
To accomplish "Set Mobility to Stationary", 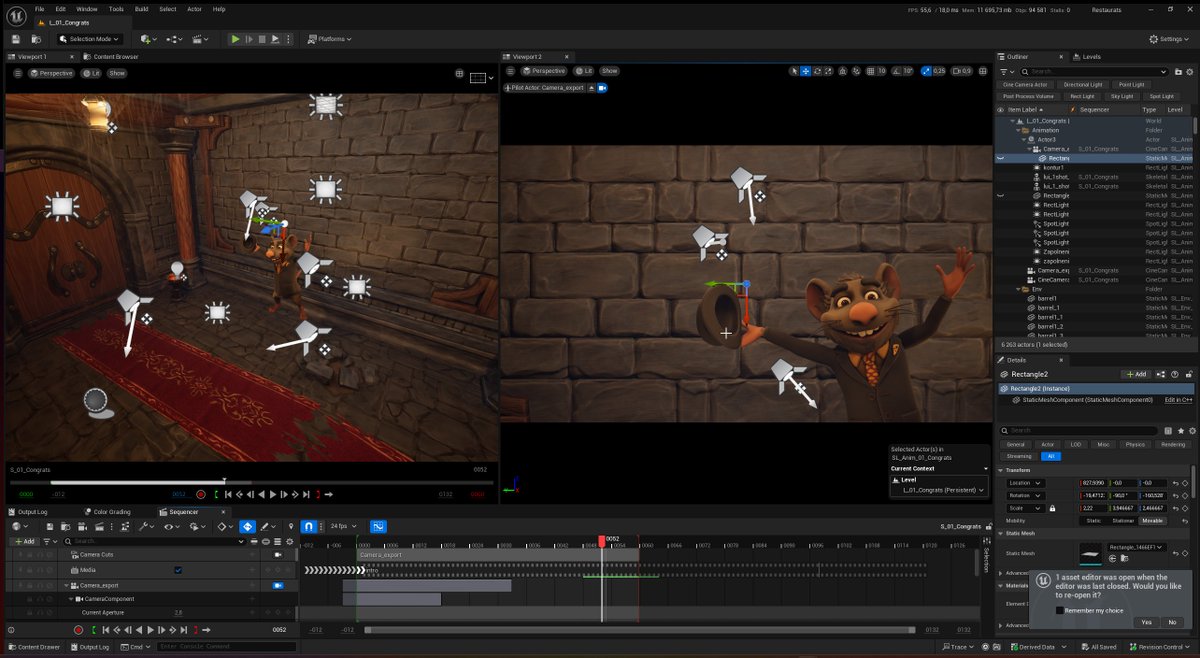I will [x=1123, y=520].
